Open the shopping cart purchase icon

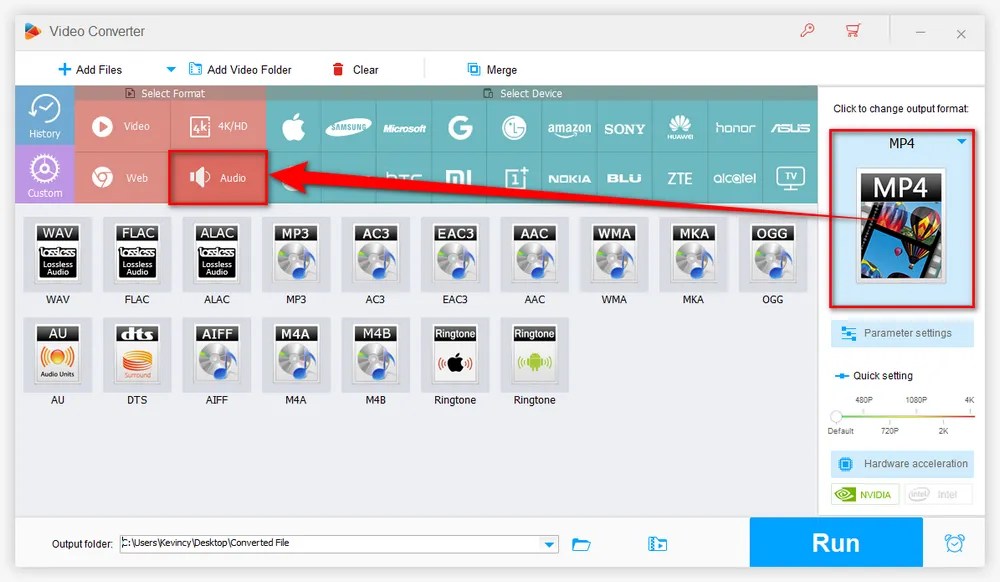pyautogui.click(x=853, y=31)
